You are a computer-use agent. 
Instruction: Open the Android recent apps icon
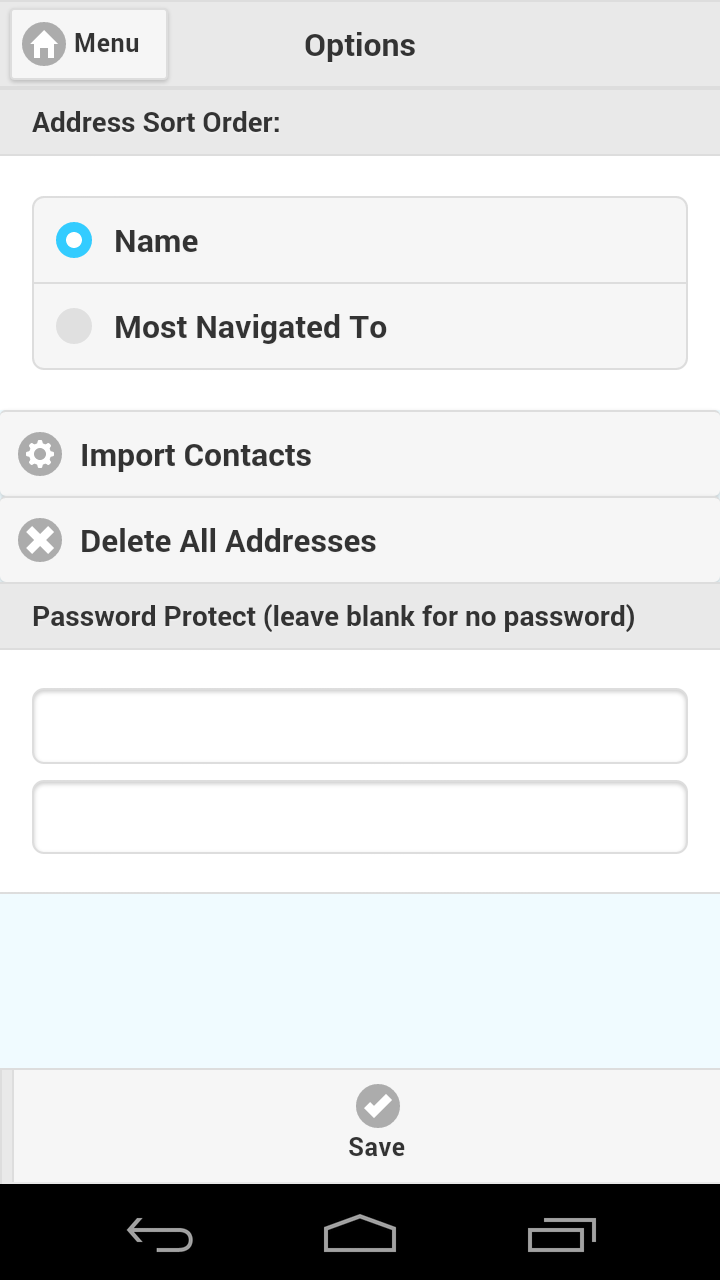tap(562, 1235)
